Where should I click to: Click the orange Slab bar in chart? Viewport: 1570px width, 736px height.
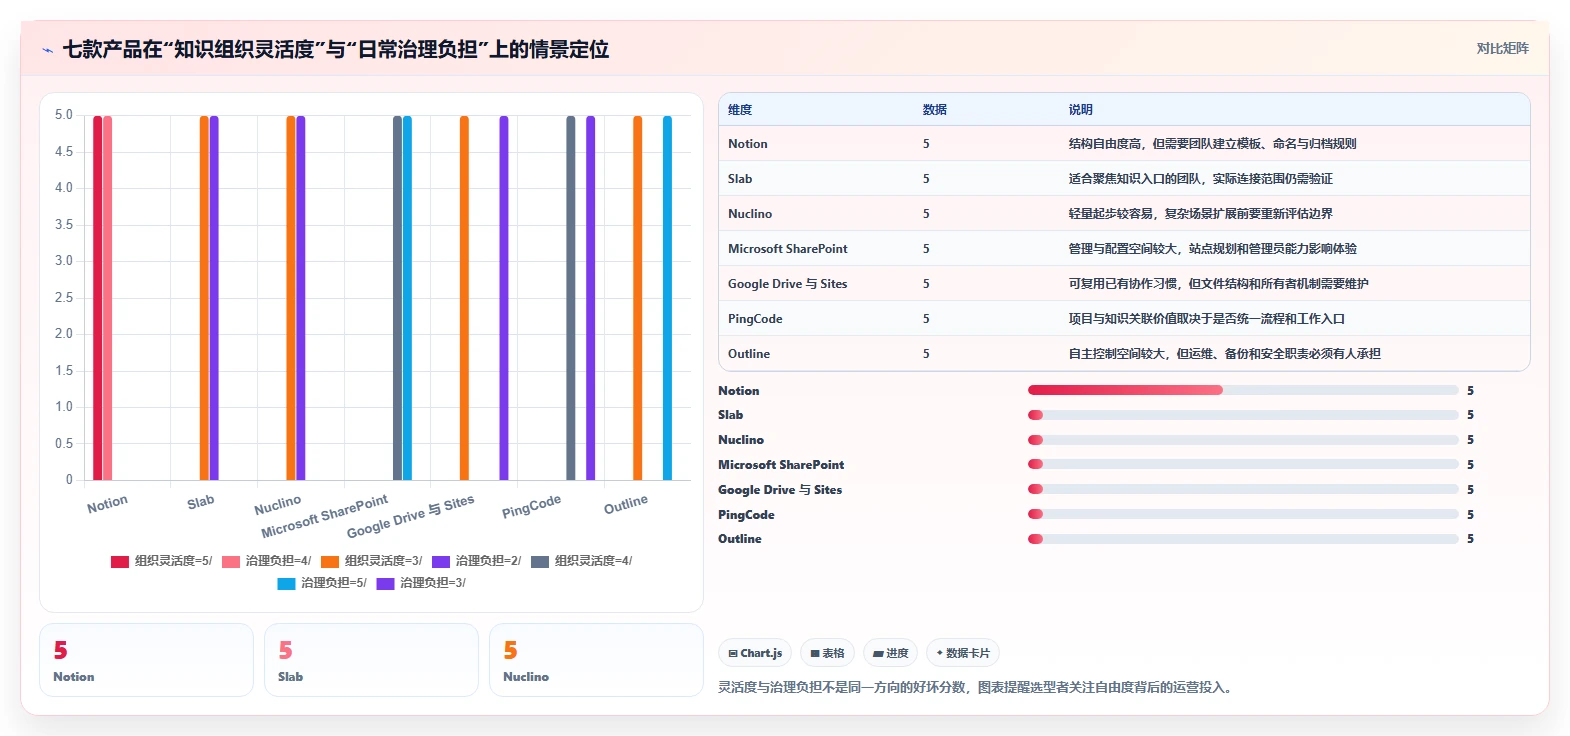coord(204,298)
